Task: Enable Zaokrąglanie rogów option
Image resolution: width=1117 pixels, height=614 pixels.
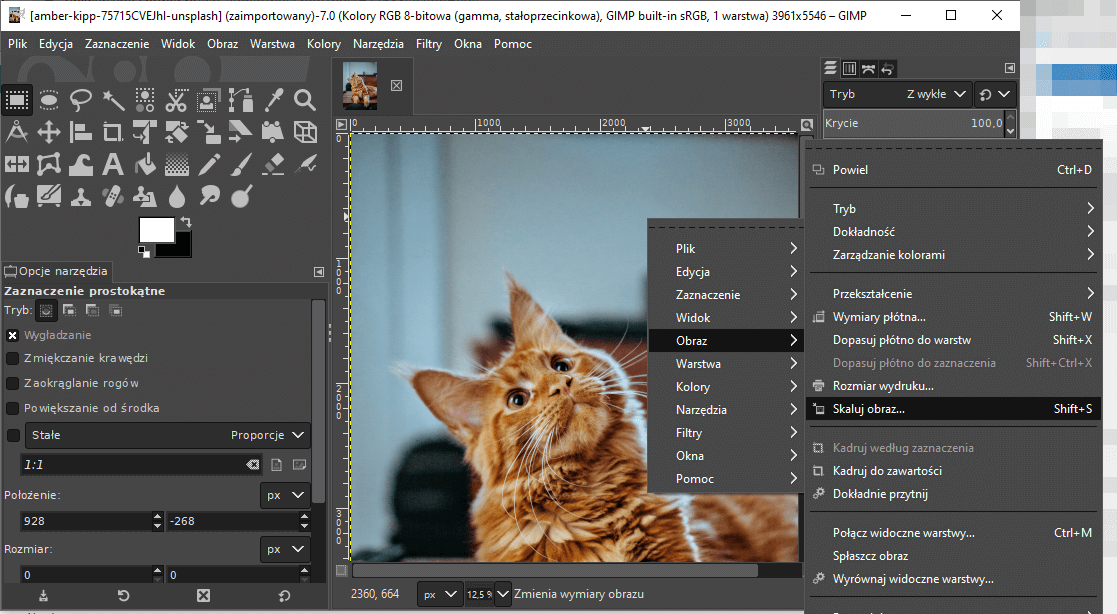Action: pos(13,381)
